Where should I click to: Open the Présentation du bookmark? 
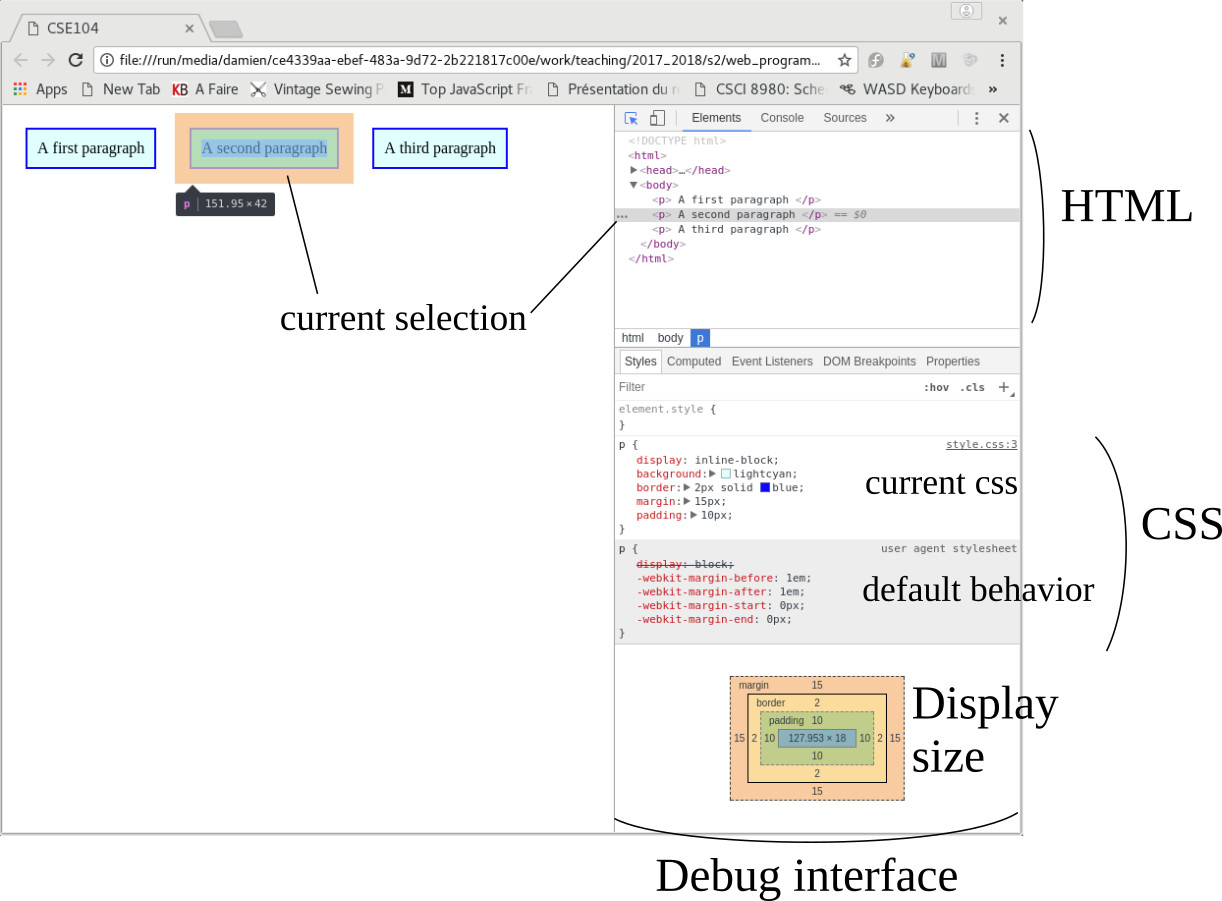click(614, 89)
